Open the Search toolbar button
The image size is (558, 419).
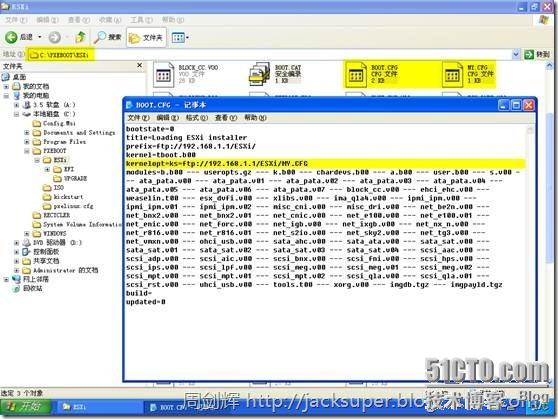[x=109, y=37]
